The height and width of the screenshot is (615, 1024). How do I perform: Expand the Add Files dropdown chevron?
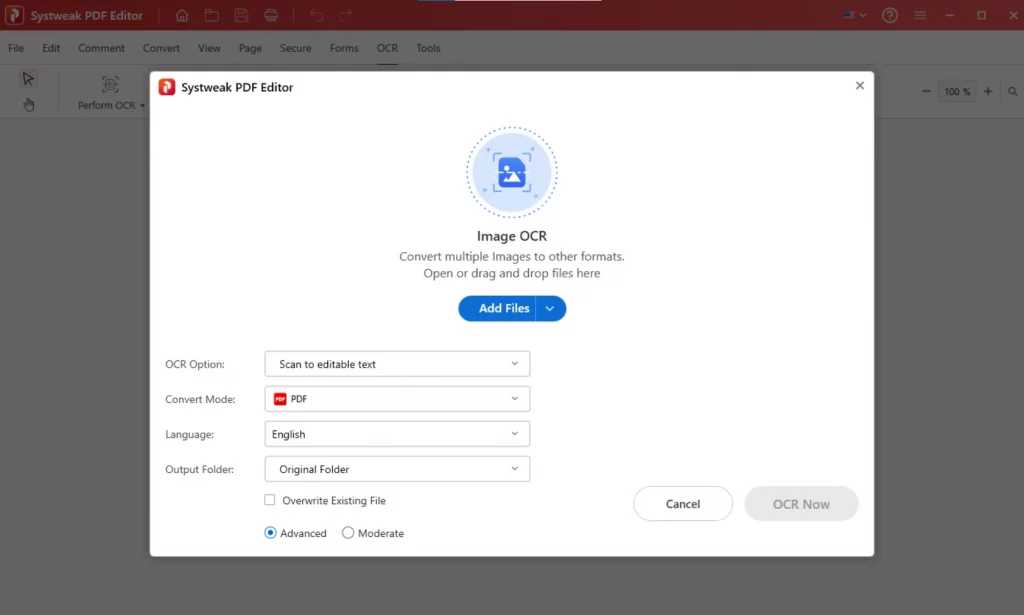[551, 308]
